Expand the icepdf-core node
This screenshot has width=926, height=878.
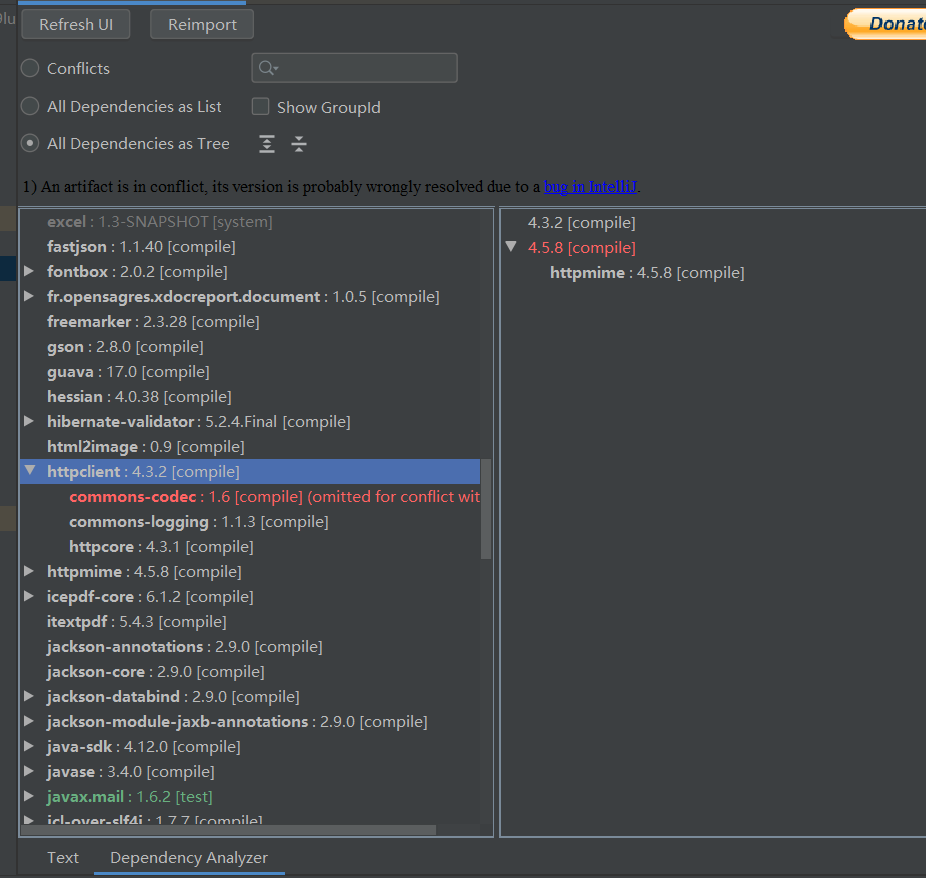[28, 596]
